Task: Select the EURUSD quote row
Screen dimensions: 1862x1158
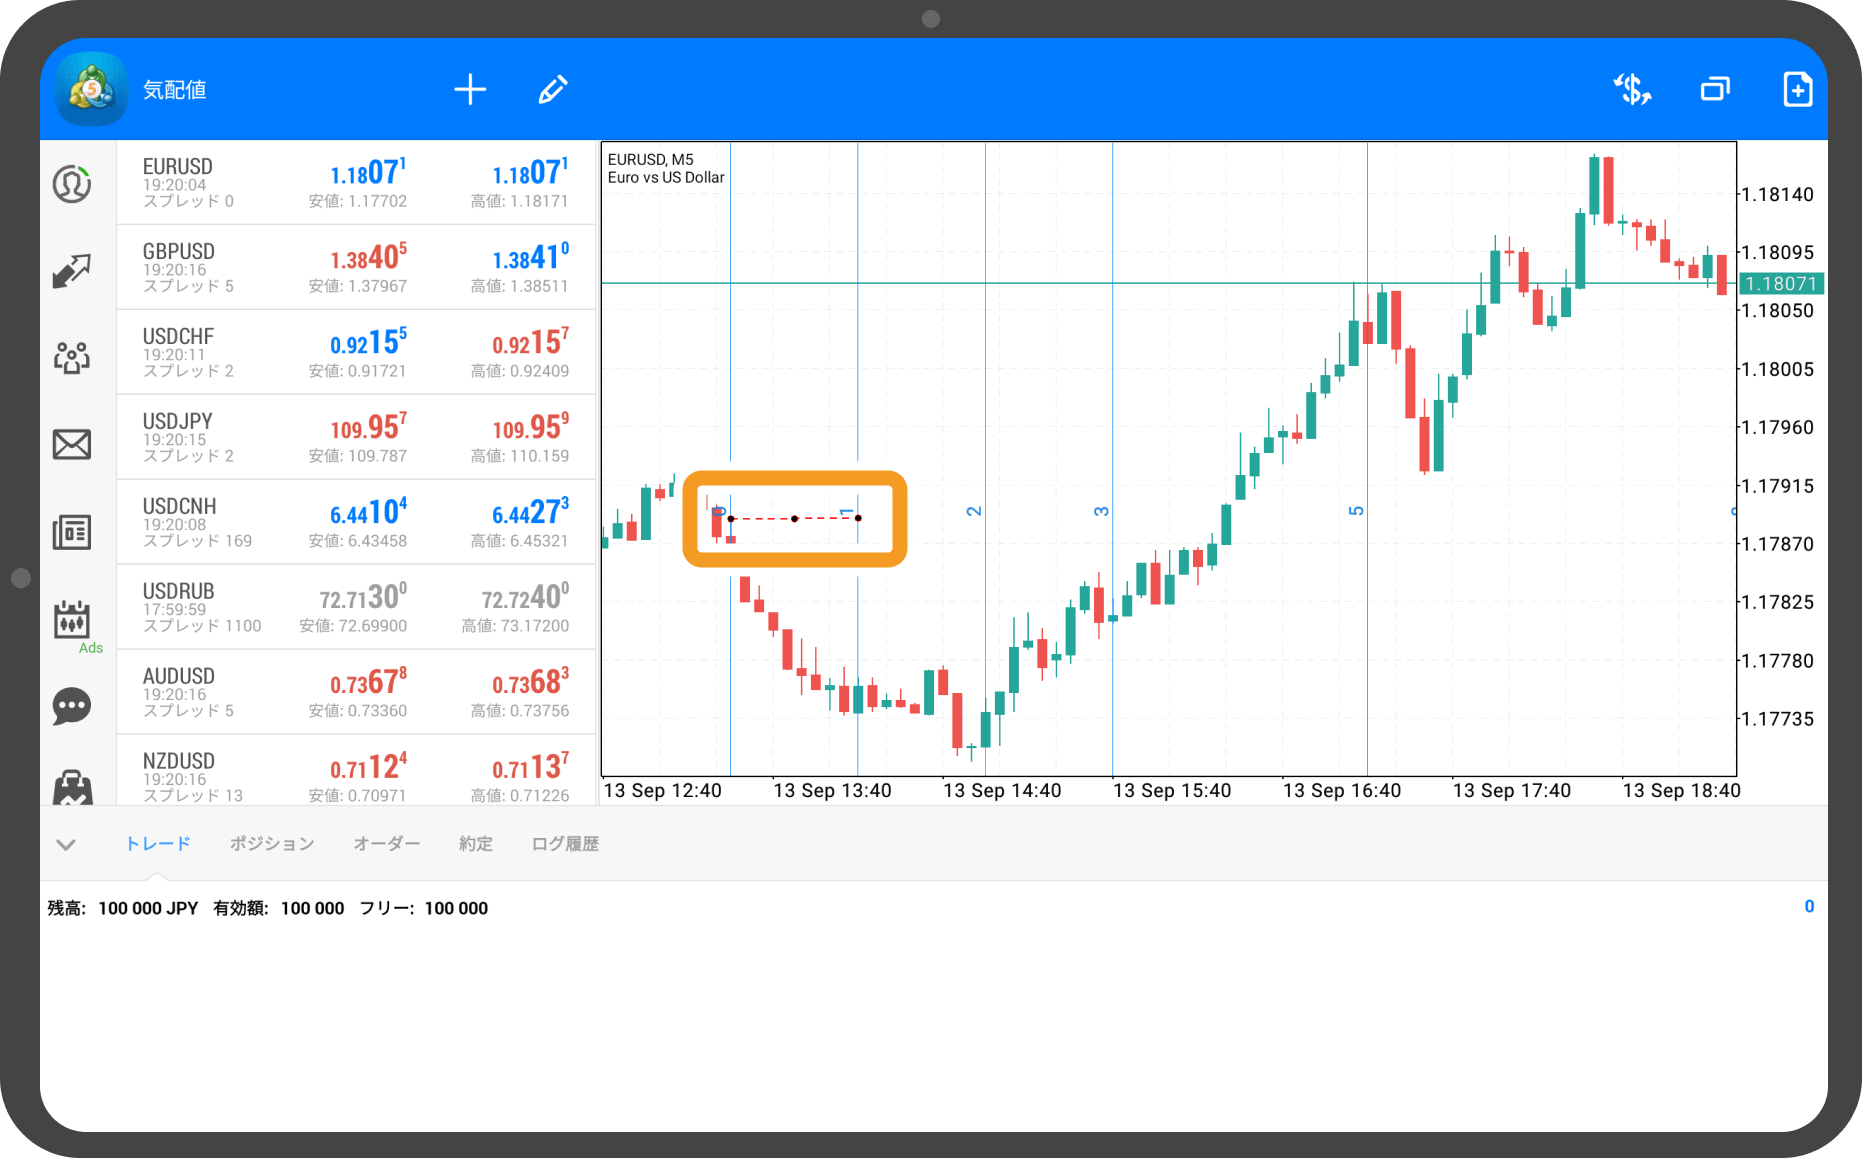Action: coord(356,182)
